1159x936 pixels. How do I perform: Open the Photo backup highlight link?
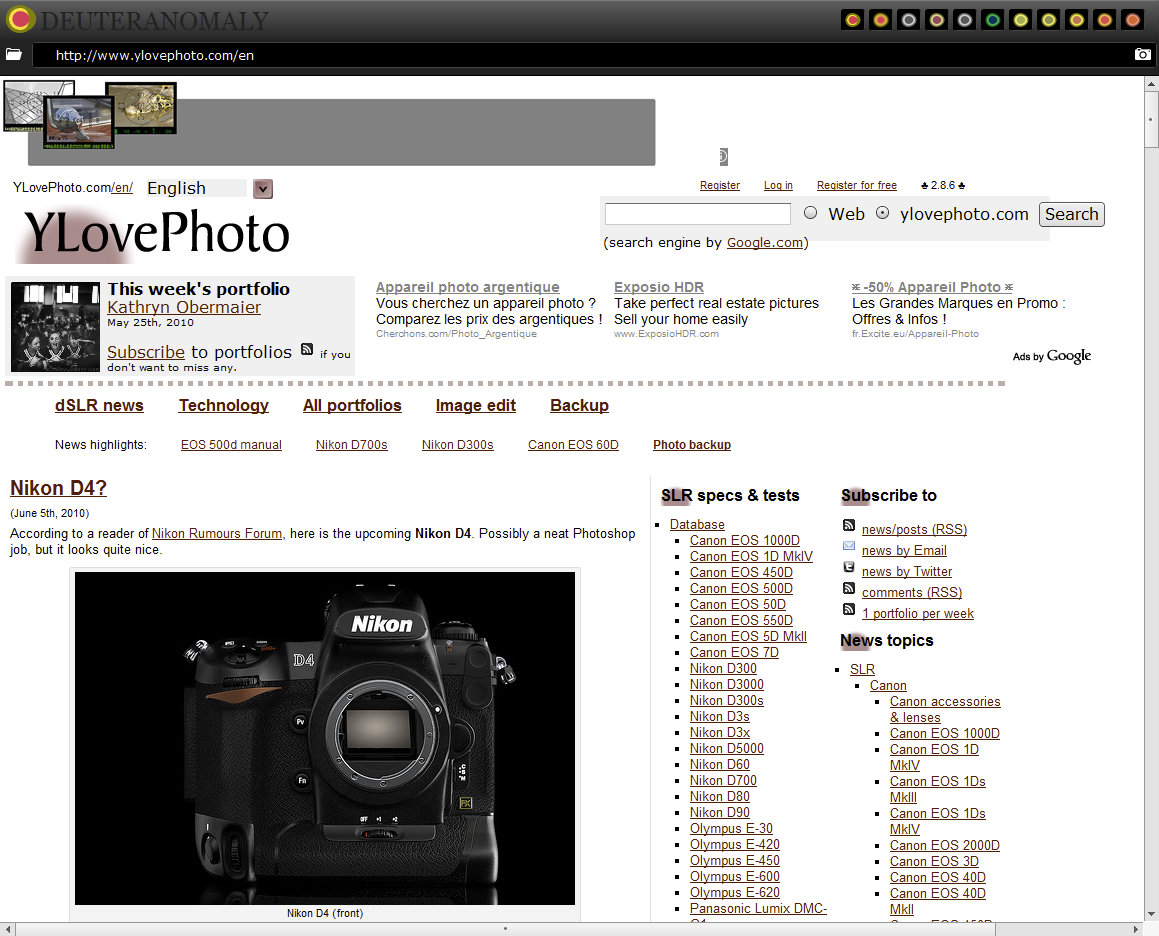(692, 444)
